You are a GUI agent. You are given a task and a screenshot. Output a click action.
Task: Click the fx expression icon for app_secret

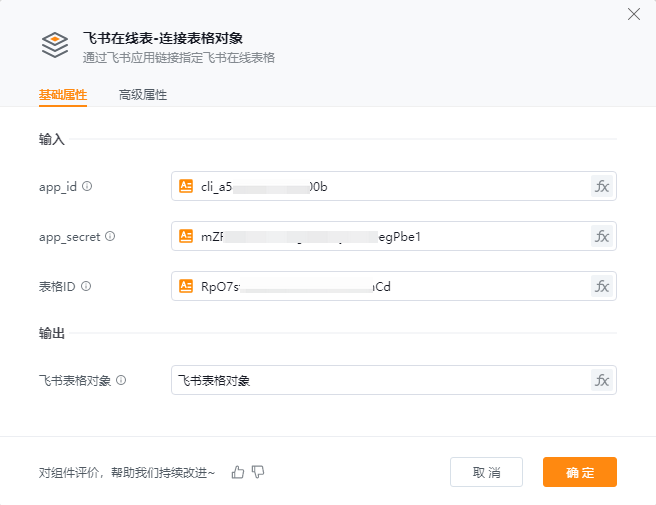602,236
